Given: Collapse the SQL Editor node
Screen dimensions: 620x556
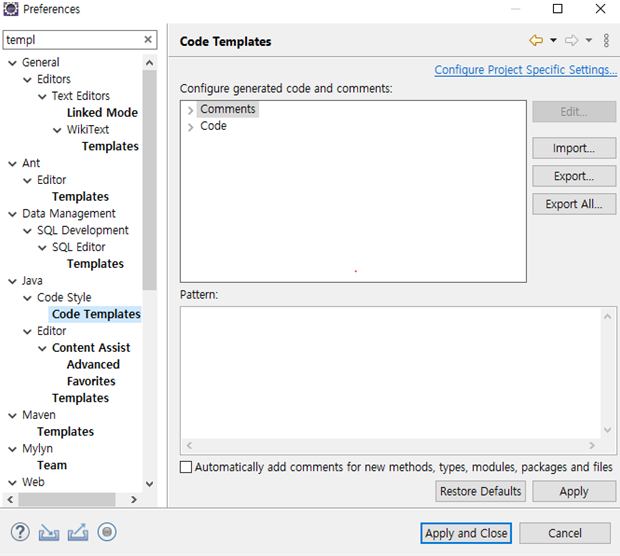Looking at the screenshot, I should 42,248.
